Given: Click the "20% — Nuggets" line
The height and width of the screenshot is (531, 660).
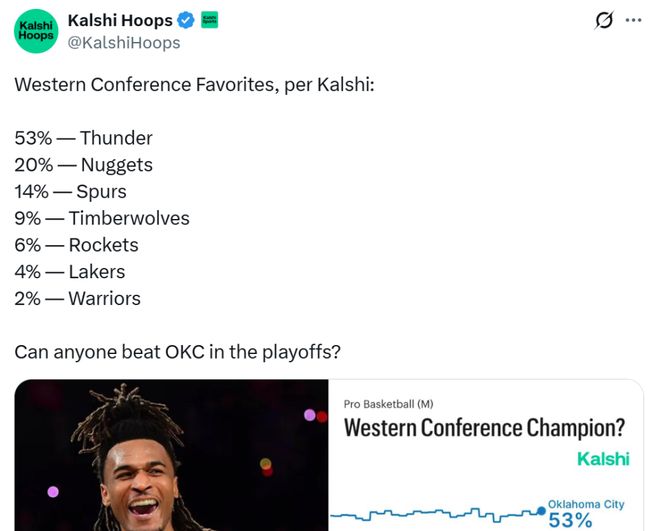Looking at the screenshot, I should [x=83, y=165].
